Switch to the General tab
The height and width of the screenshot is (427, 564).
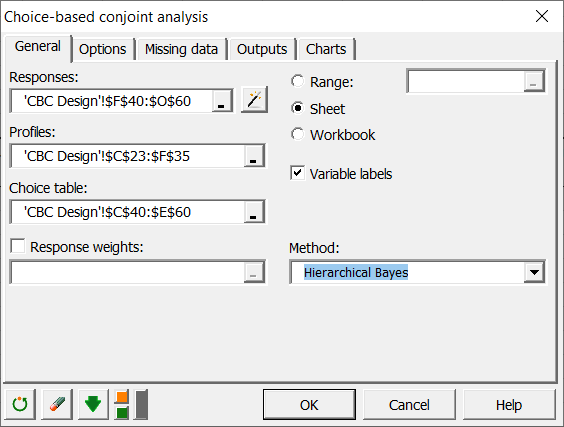coord(38,47)
